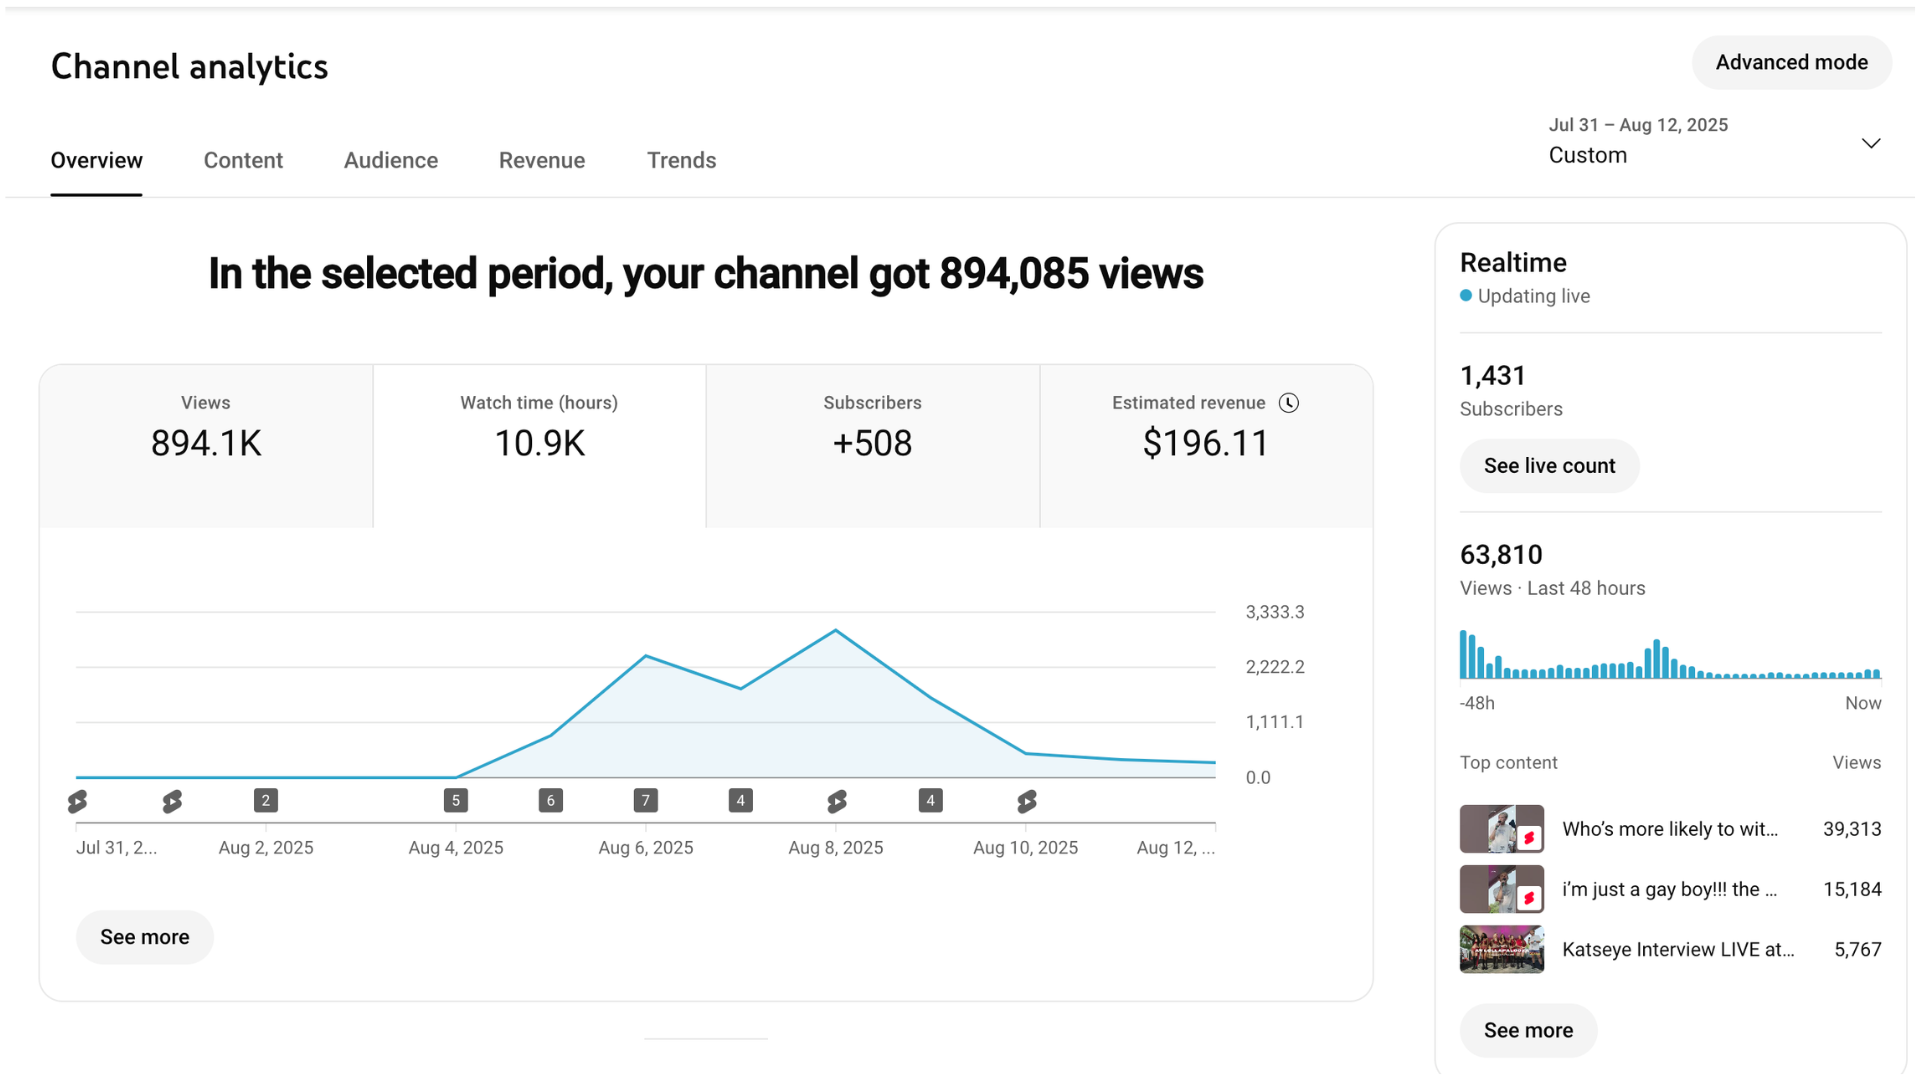The image size is (1920, 1080).
Task: Click the video marker numbered 2
Action: click(x=266, y=800)
